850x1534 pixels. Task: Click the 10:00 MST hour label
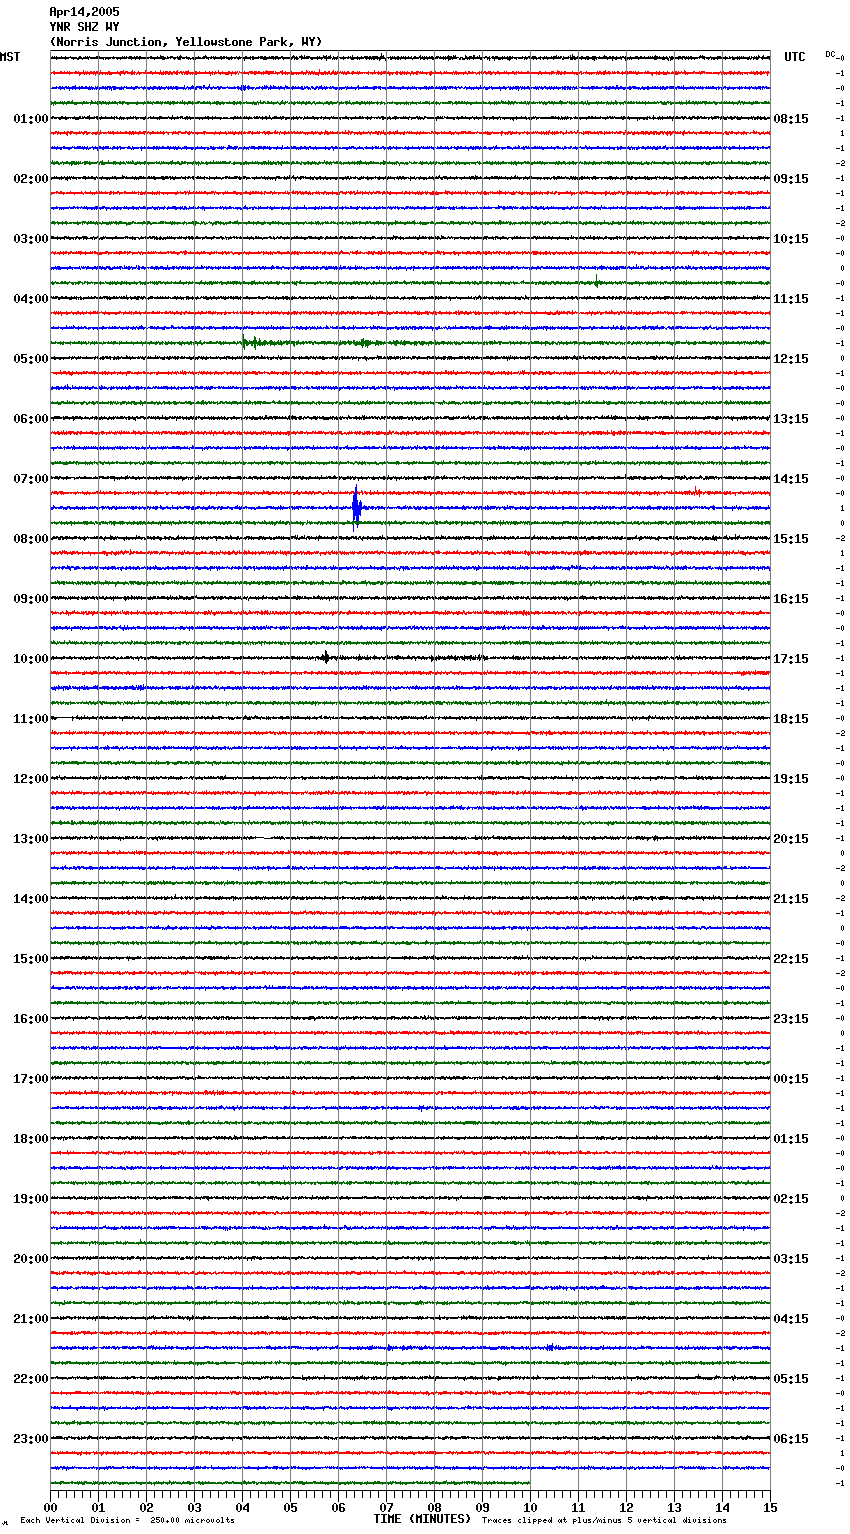(x=31, y=659)
